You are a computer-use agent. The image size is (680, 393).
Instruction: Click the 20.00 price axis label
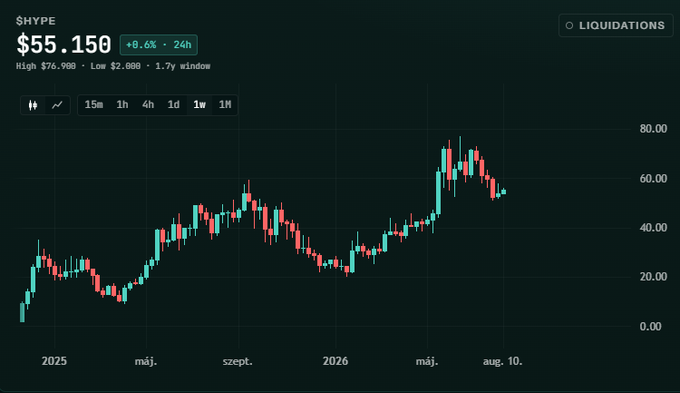click(653, 277)
